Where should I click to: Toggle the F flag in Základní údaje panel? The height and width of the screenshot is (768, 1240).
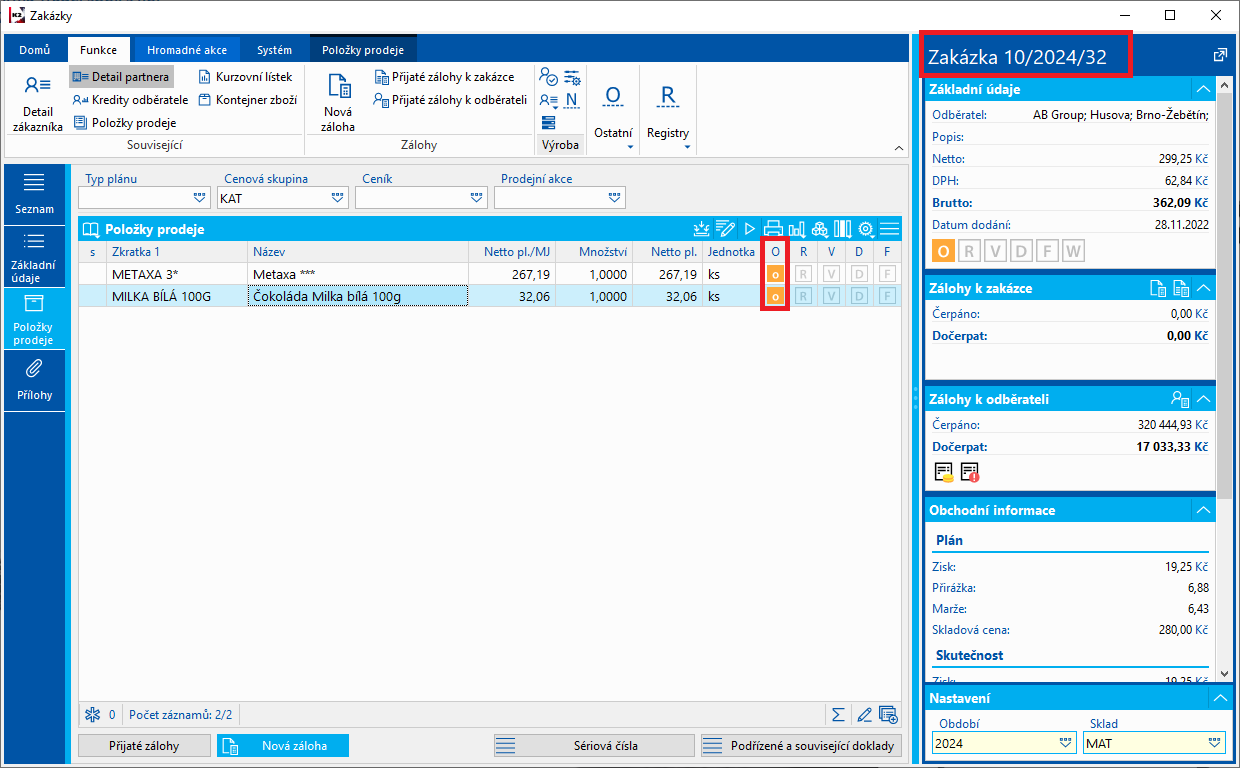(1047, 250)
